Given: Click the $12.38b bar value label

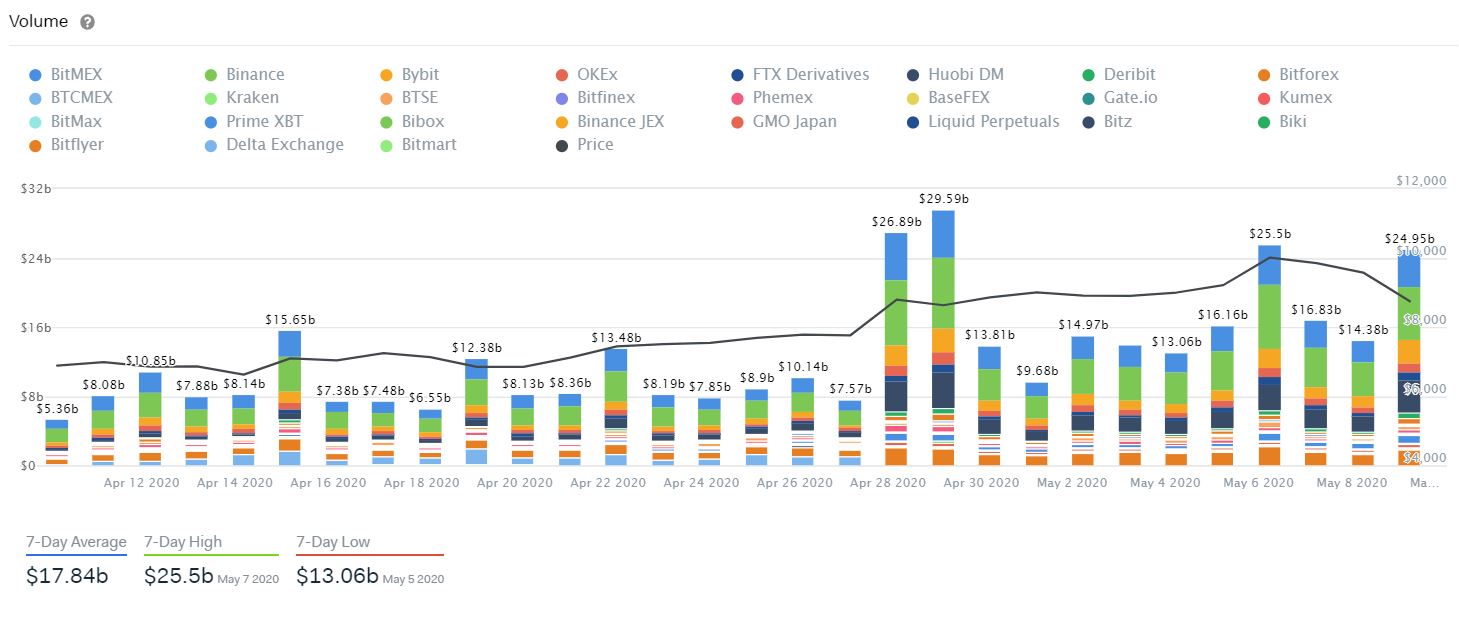Looking at the screenshot, I should [476, 348].
